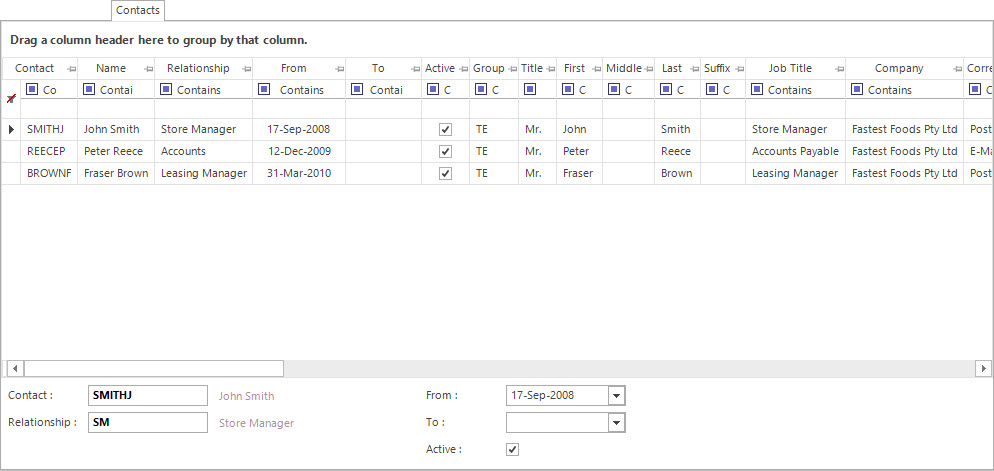Click the horizontal scrollbar right arrow
This screenshot has height=471, width=994.
tap(984, 368)
